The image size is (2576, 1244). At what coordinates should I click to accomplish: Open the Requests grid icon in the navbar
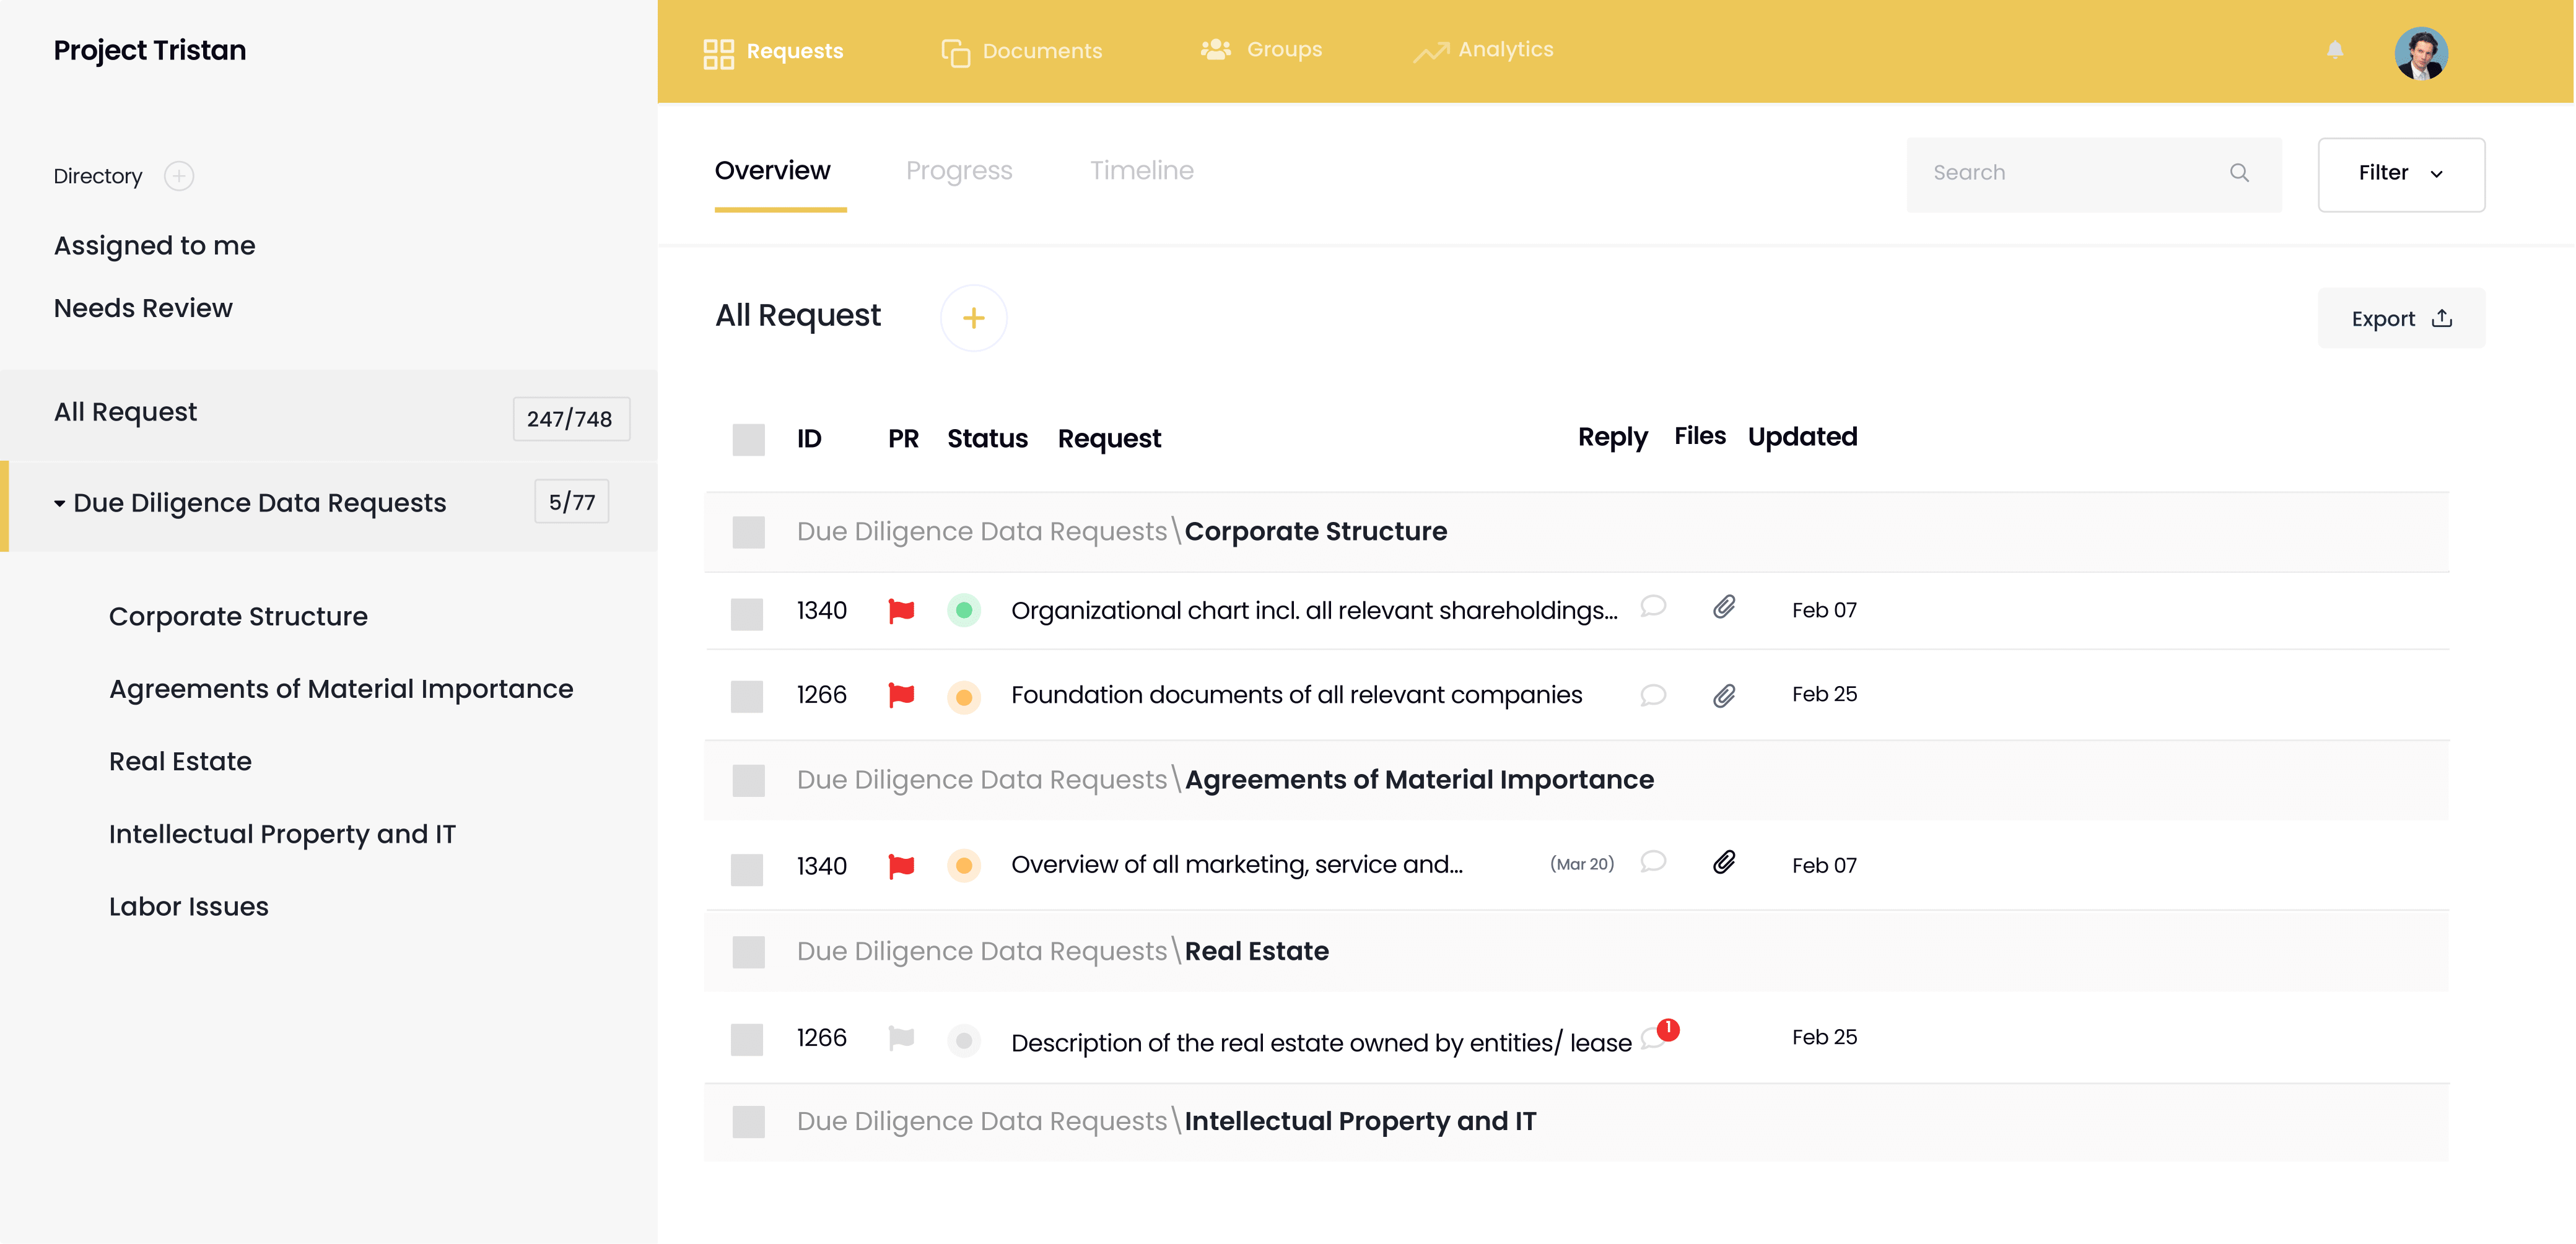[x=718, y=51]
